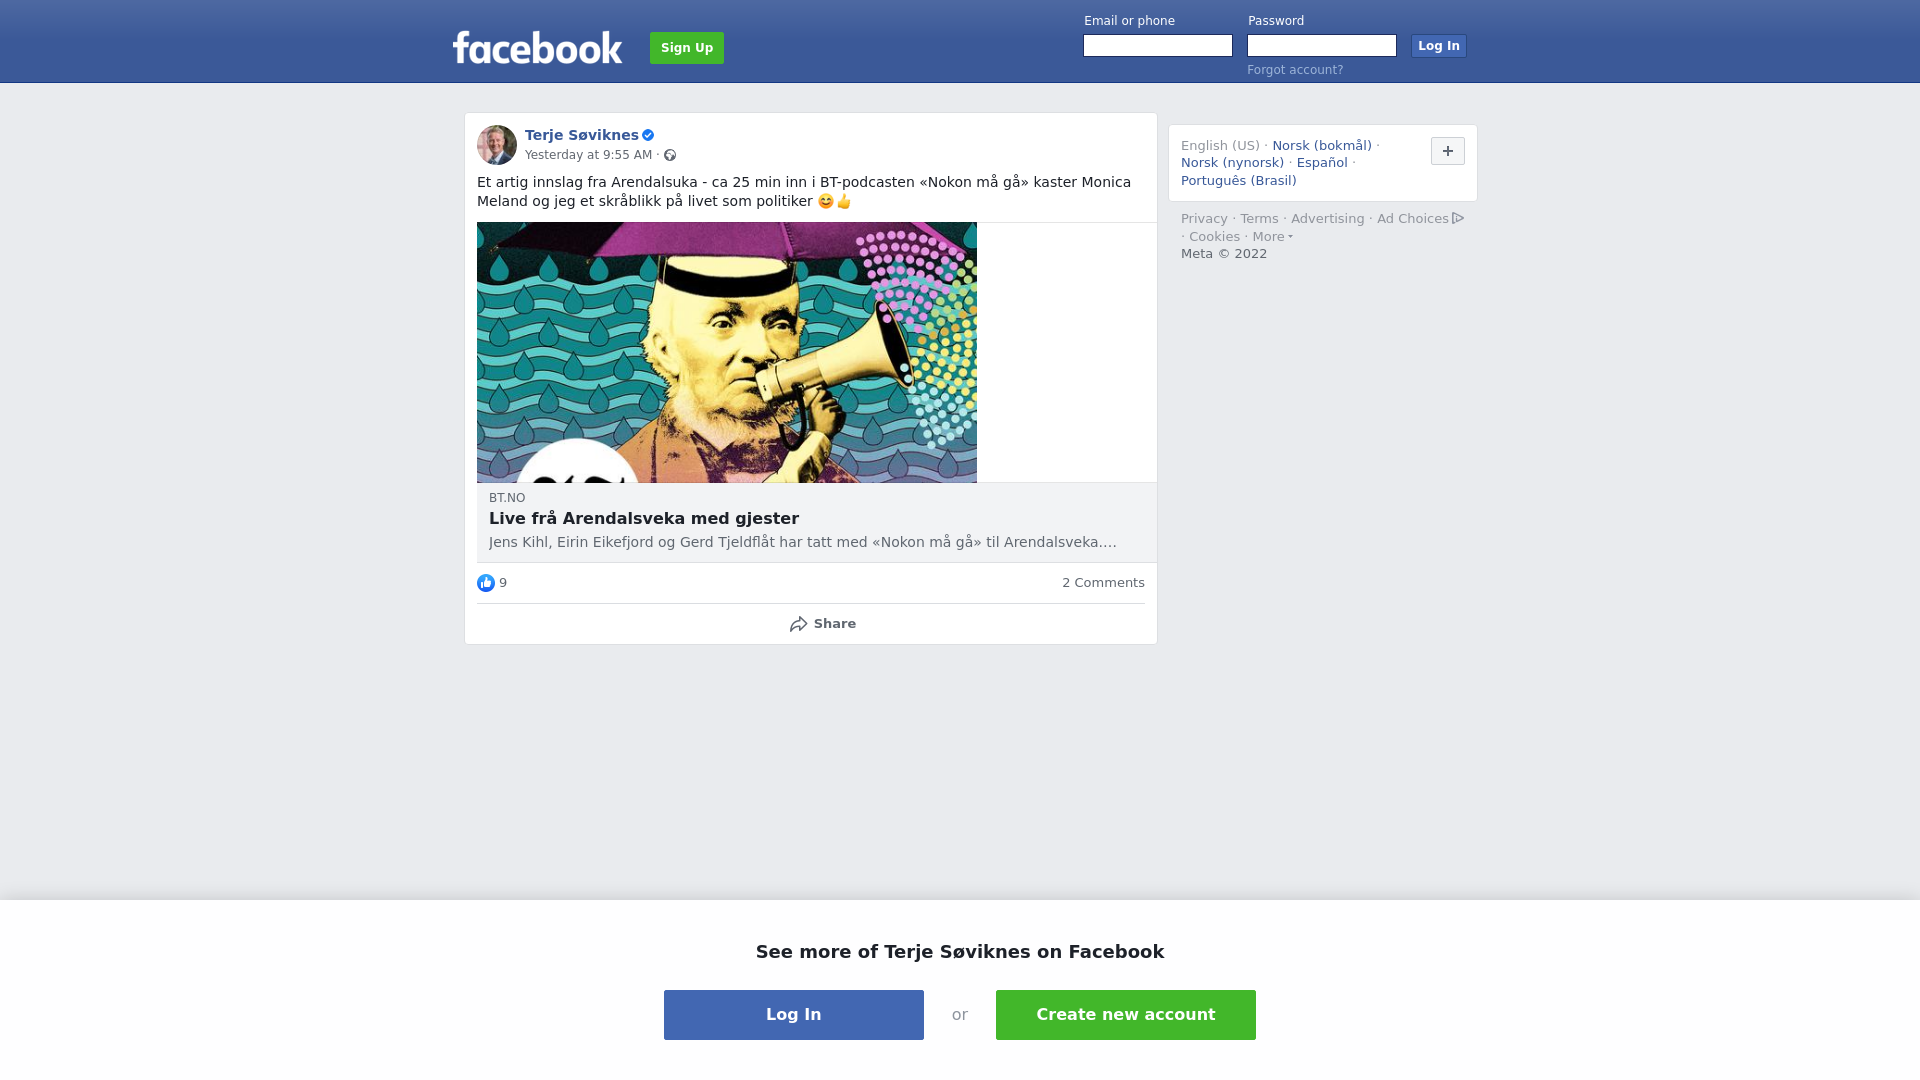The height and width of the screenshot is (1080, 1920).
Task: Expand the More footer dropdown
Action: (1273, 237)
